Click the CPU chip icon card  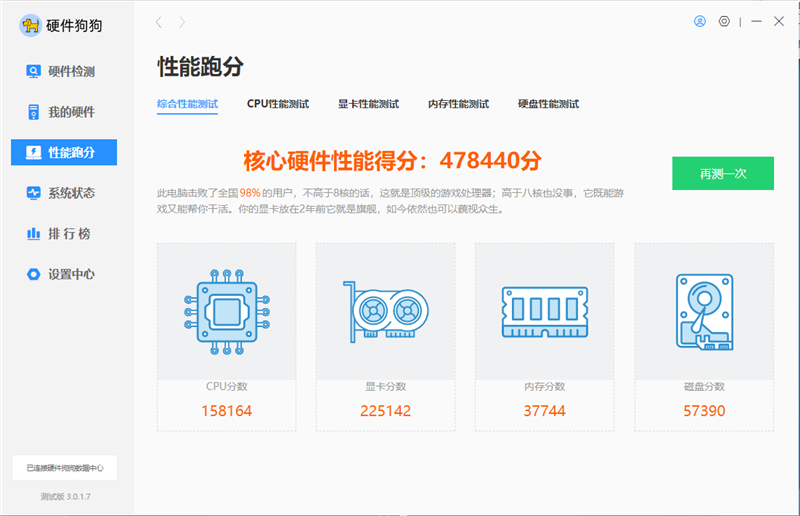click(x=227, y=312)
